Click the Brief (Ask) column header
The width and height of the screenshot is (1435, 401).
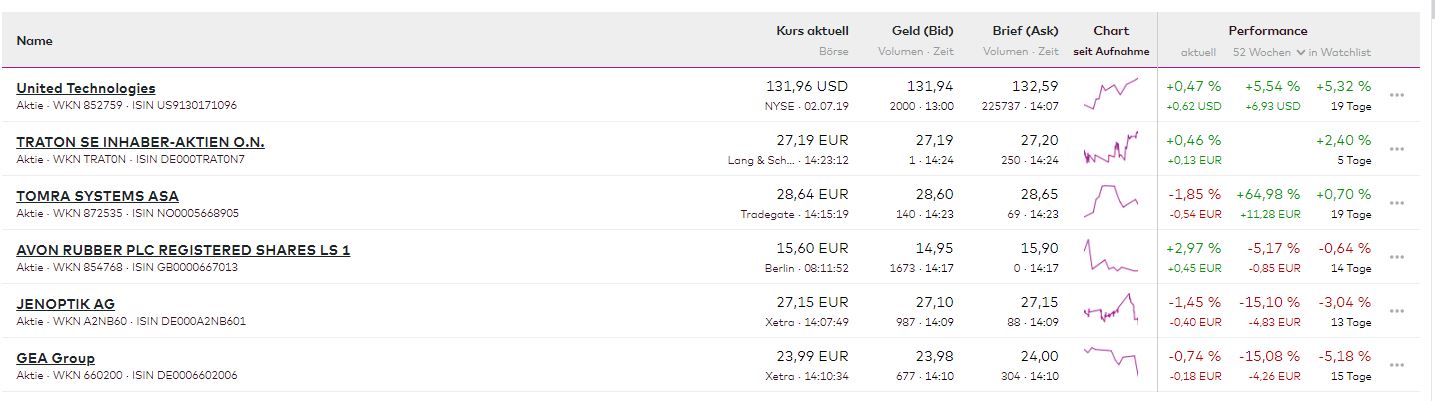point(1025,31)
